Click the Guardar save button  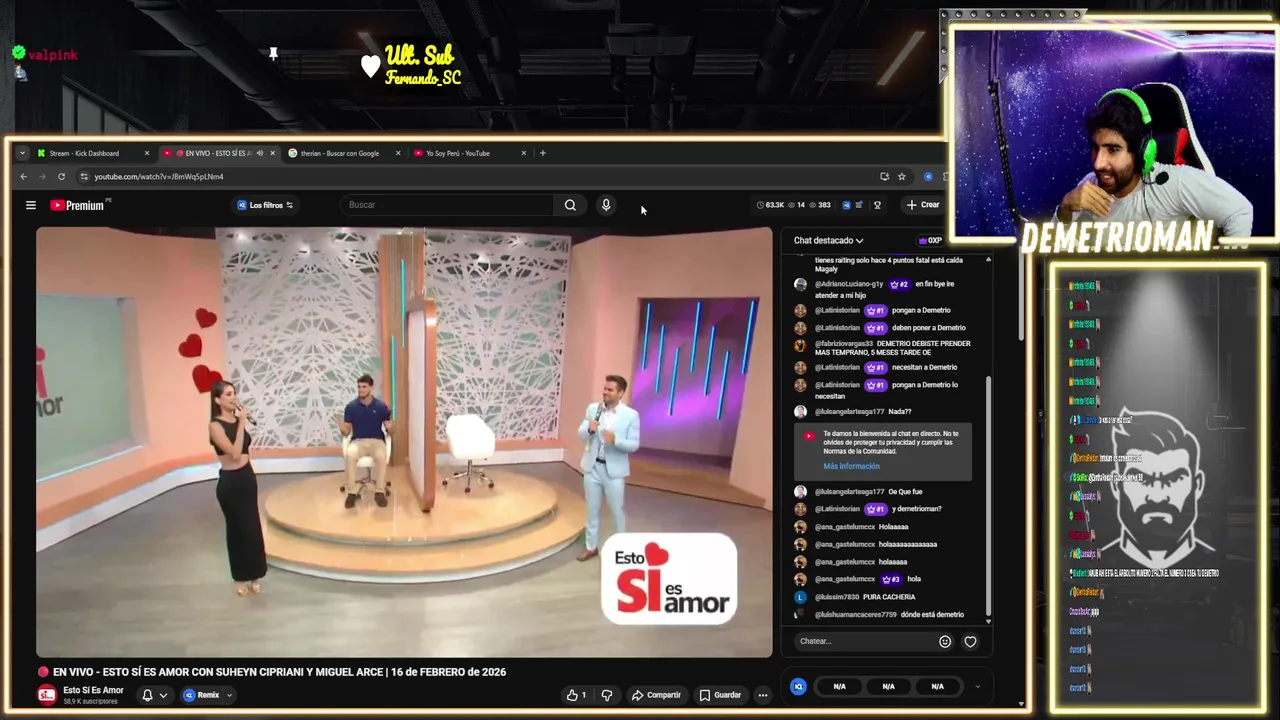point(720,695)
